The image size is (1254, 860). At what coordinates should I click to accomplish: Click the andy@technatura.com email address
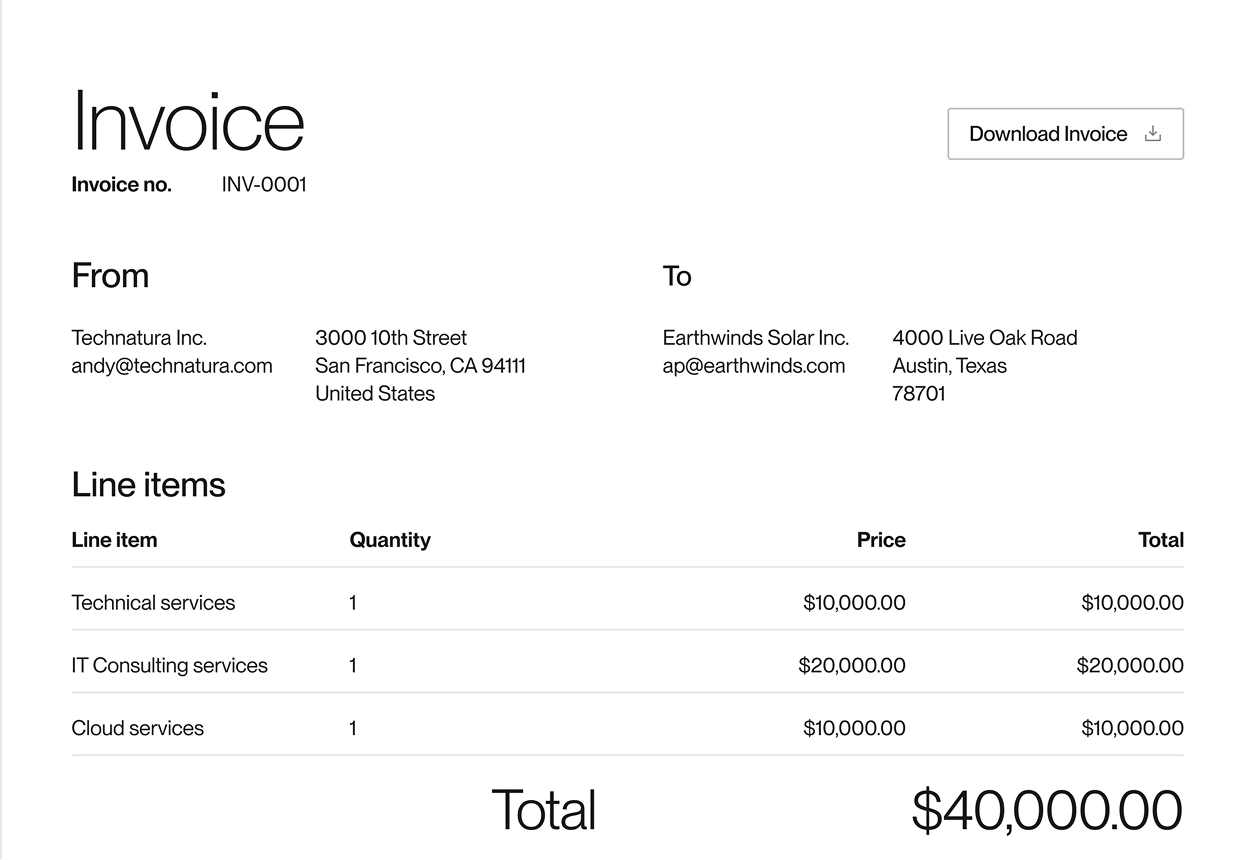172,366
